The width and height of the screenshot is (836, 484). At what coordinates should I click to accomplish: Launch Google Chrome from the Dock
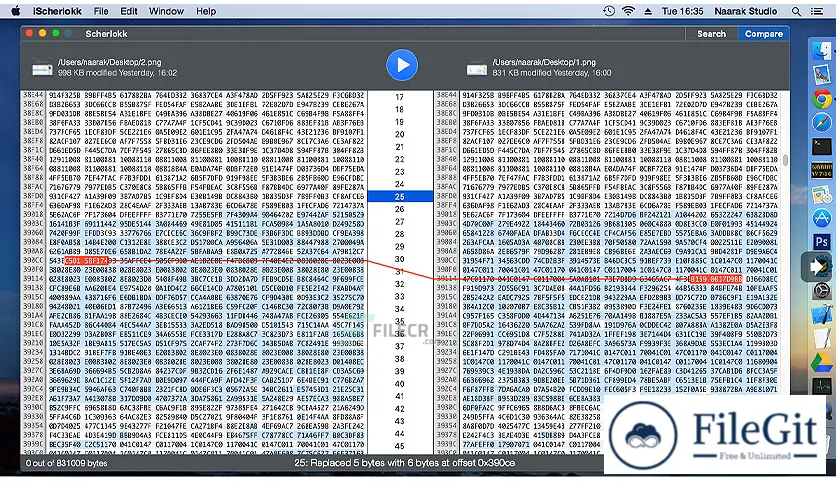[x=822, y=99]
